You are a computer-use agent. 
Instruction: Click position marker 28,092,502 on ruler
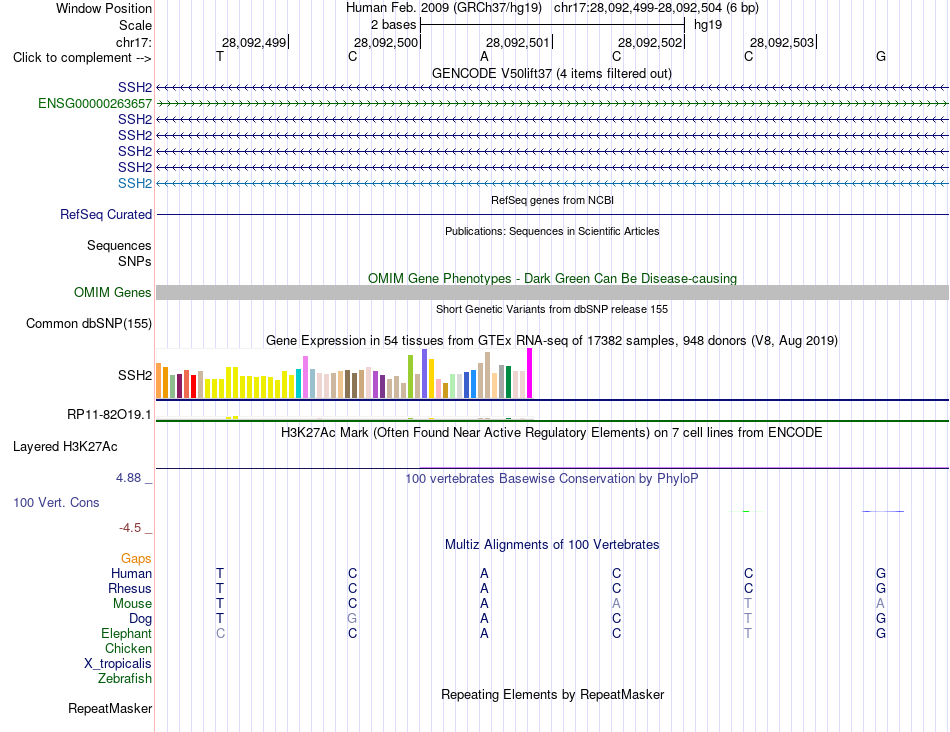tap(650, 42)
